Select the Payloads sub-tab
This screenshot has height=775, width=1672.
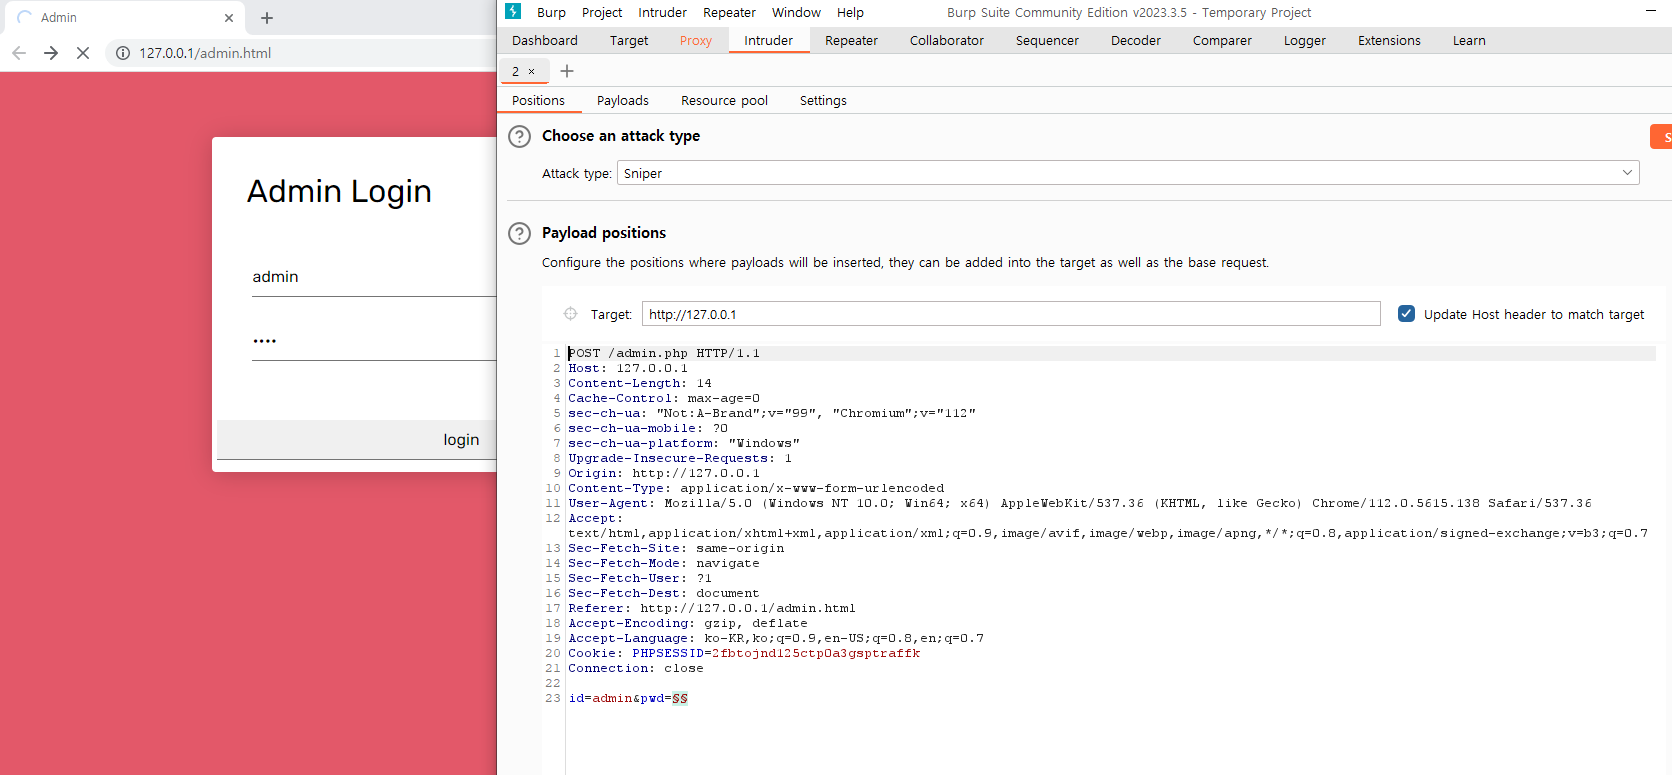(x=623, y=100)
